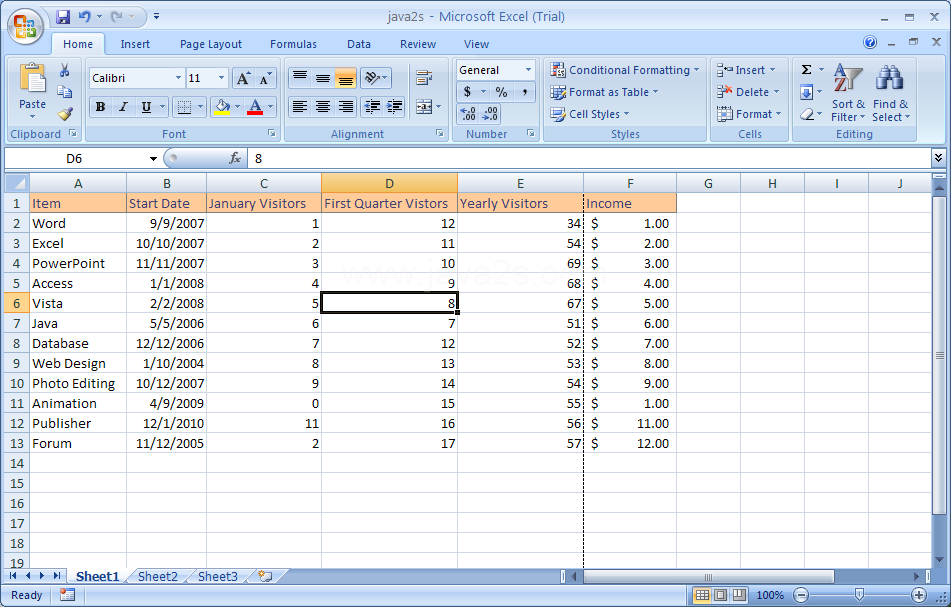951x607 pixels.
Task: Open the Insert ribbon tab
Action: point(135,44)
